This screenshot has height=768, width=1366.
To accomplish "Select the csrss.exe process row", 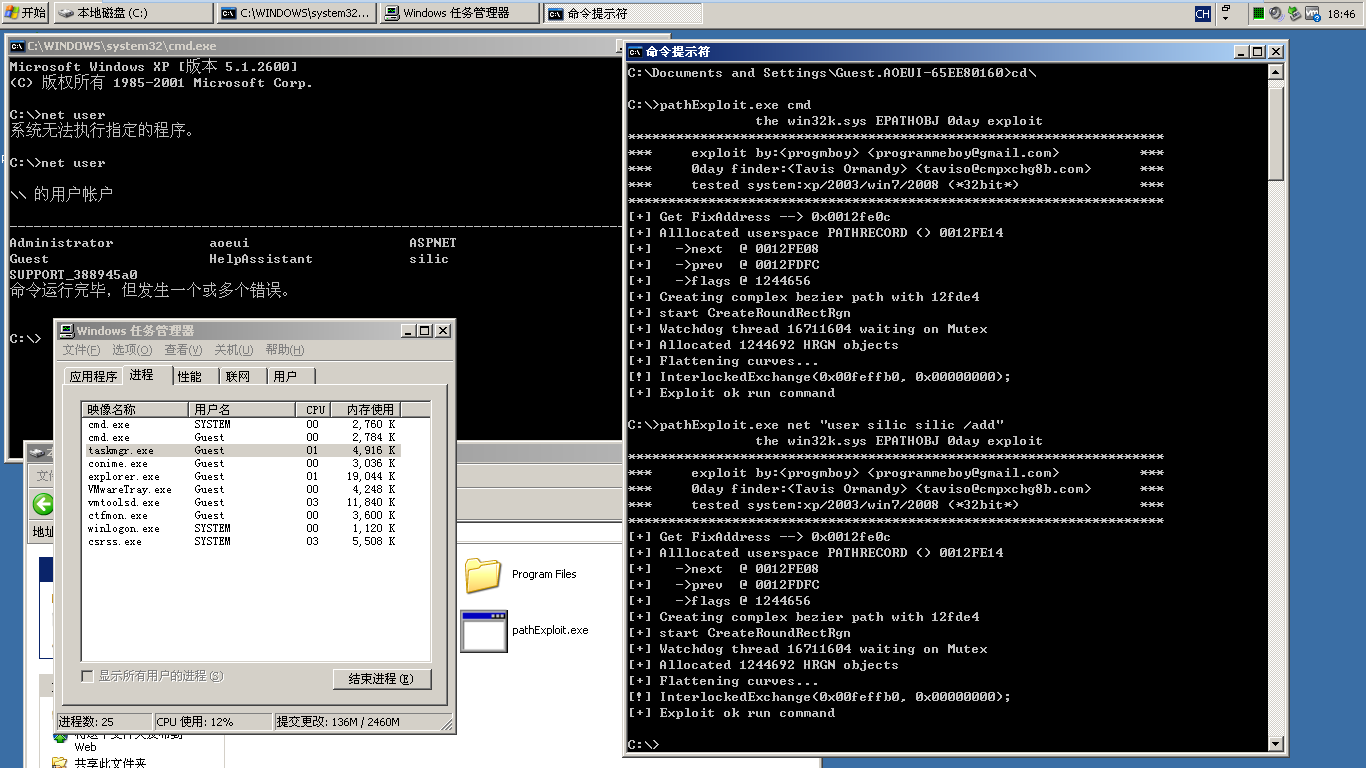I will click(x=241, y=541).
